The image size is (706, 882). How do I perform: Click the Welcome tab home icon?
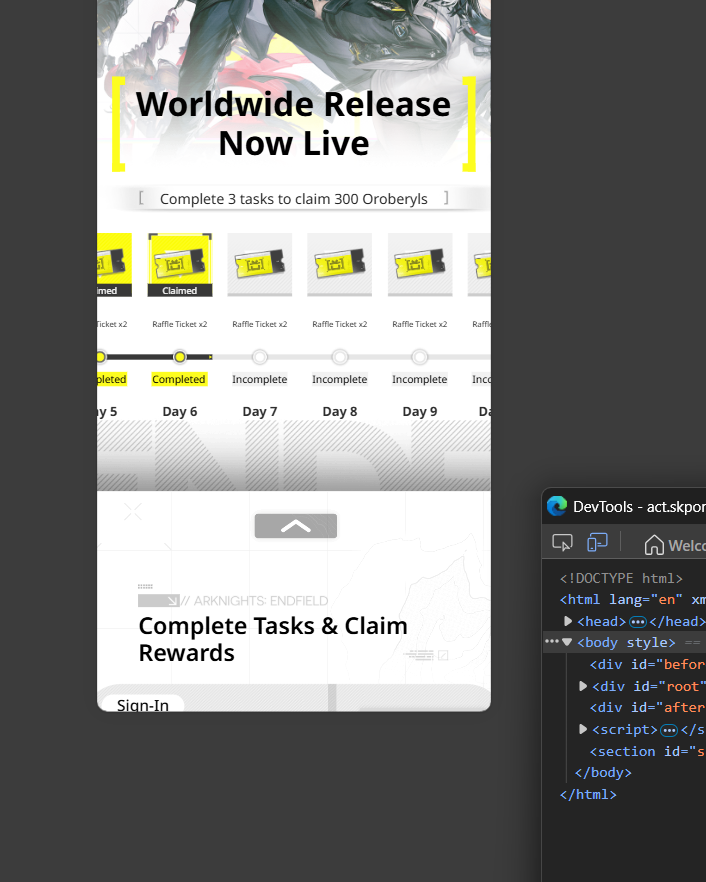(654, 545)
